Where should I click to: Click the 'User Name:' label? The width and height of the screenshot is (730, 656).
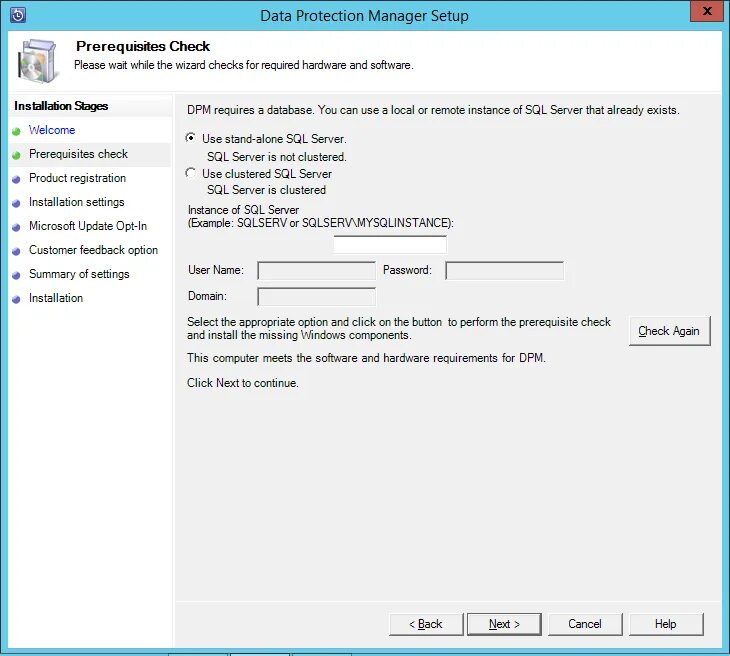point(216,270)
